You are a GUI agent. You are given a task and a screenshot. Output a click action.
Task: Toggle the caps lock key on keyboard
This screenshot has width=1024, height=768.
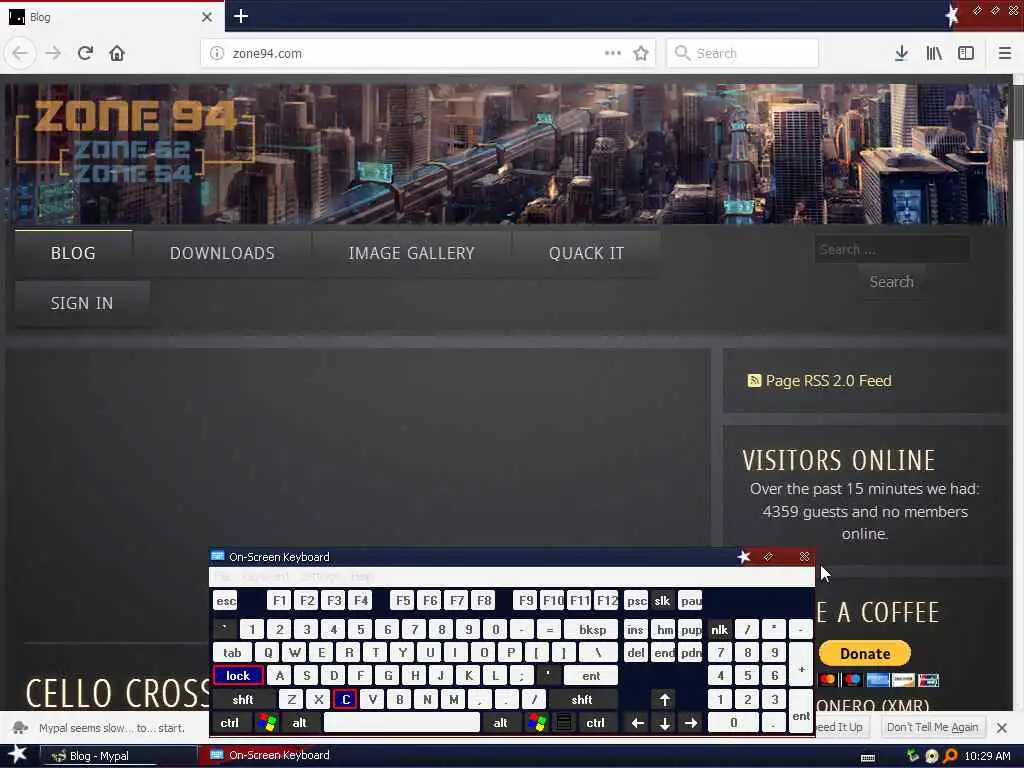tap(238, 676)
